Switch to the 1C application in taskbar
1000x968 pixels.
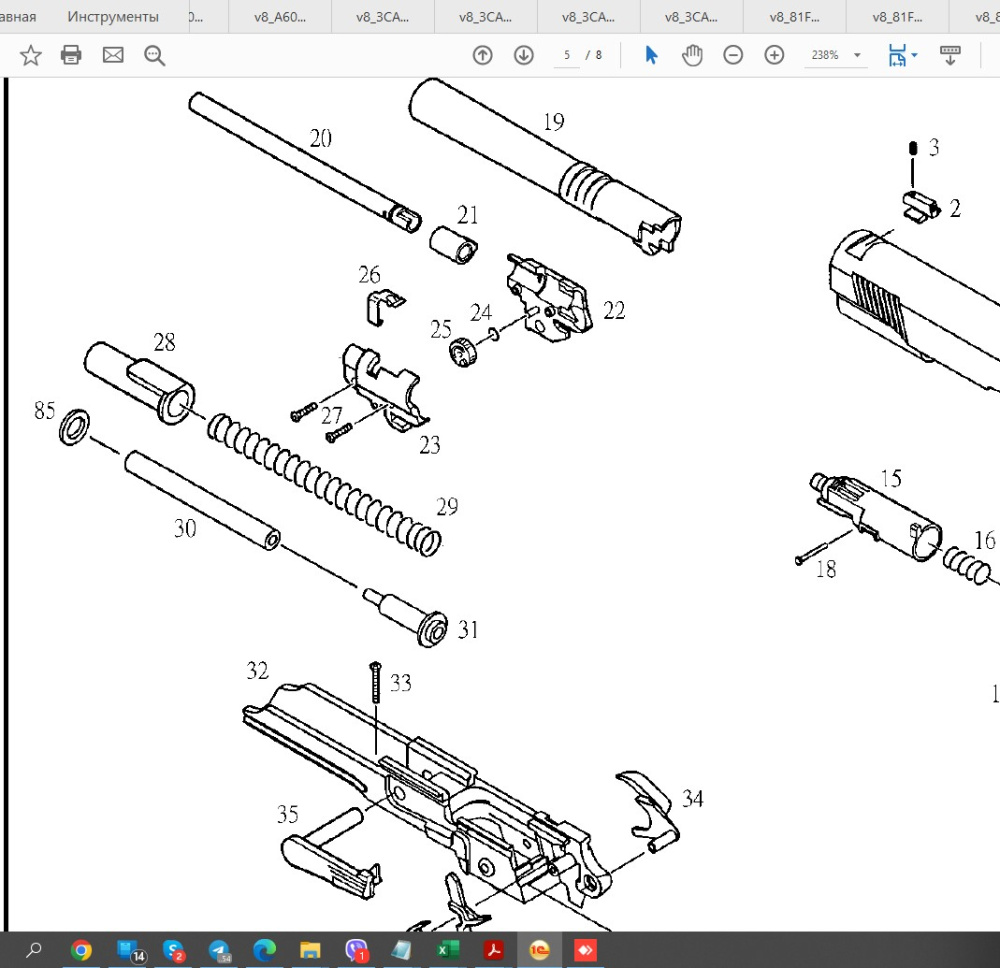pos(539,951)
